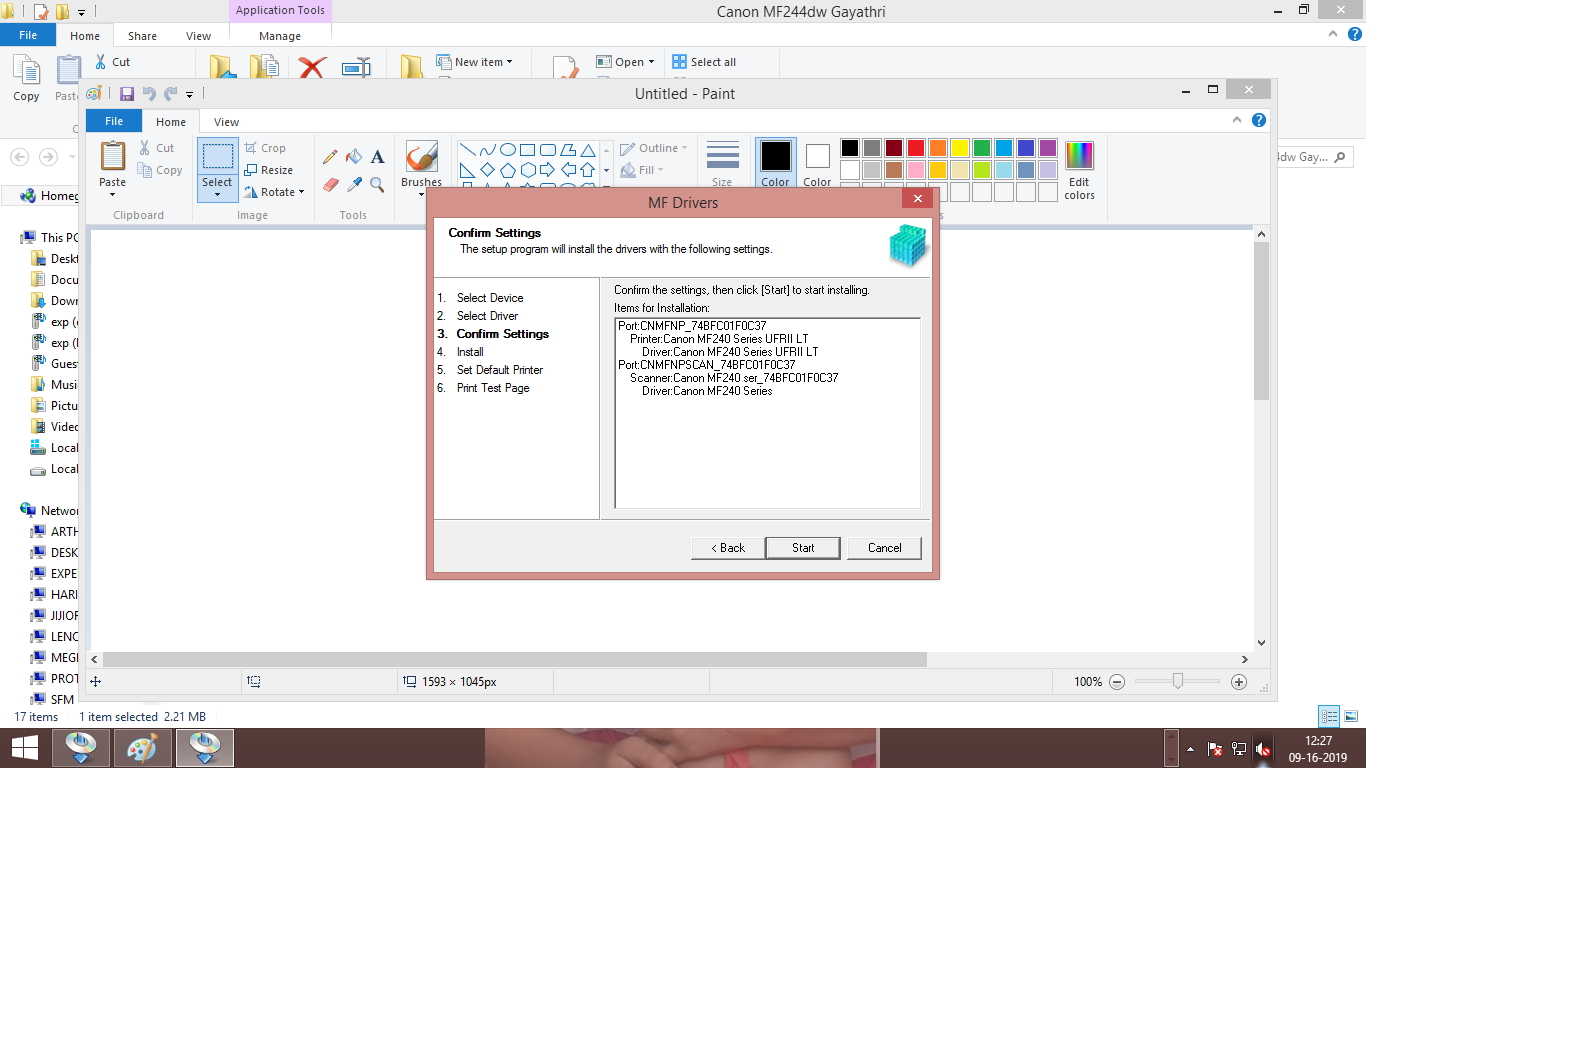Screen dimensions: 1593x1045
Task: Select the Magnifier tool in Paint
Action: coord(377,184)
